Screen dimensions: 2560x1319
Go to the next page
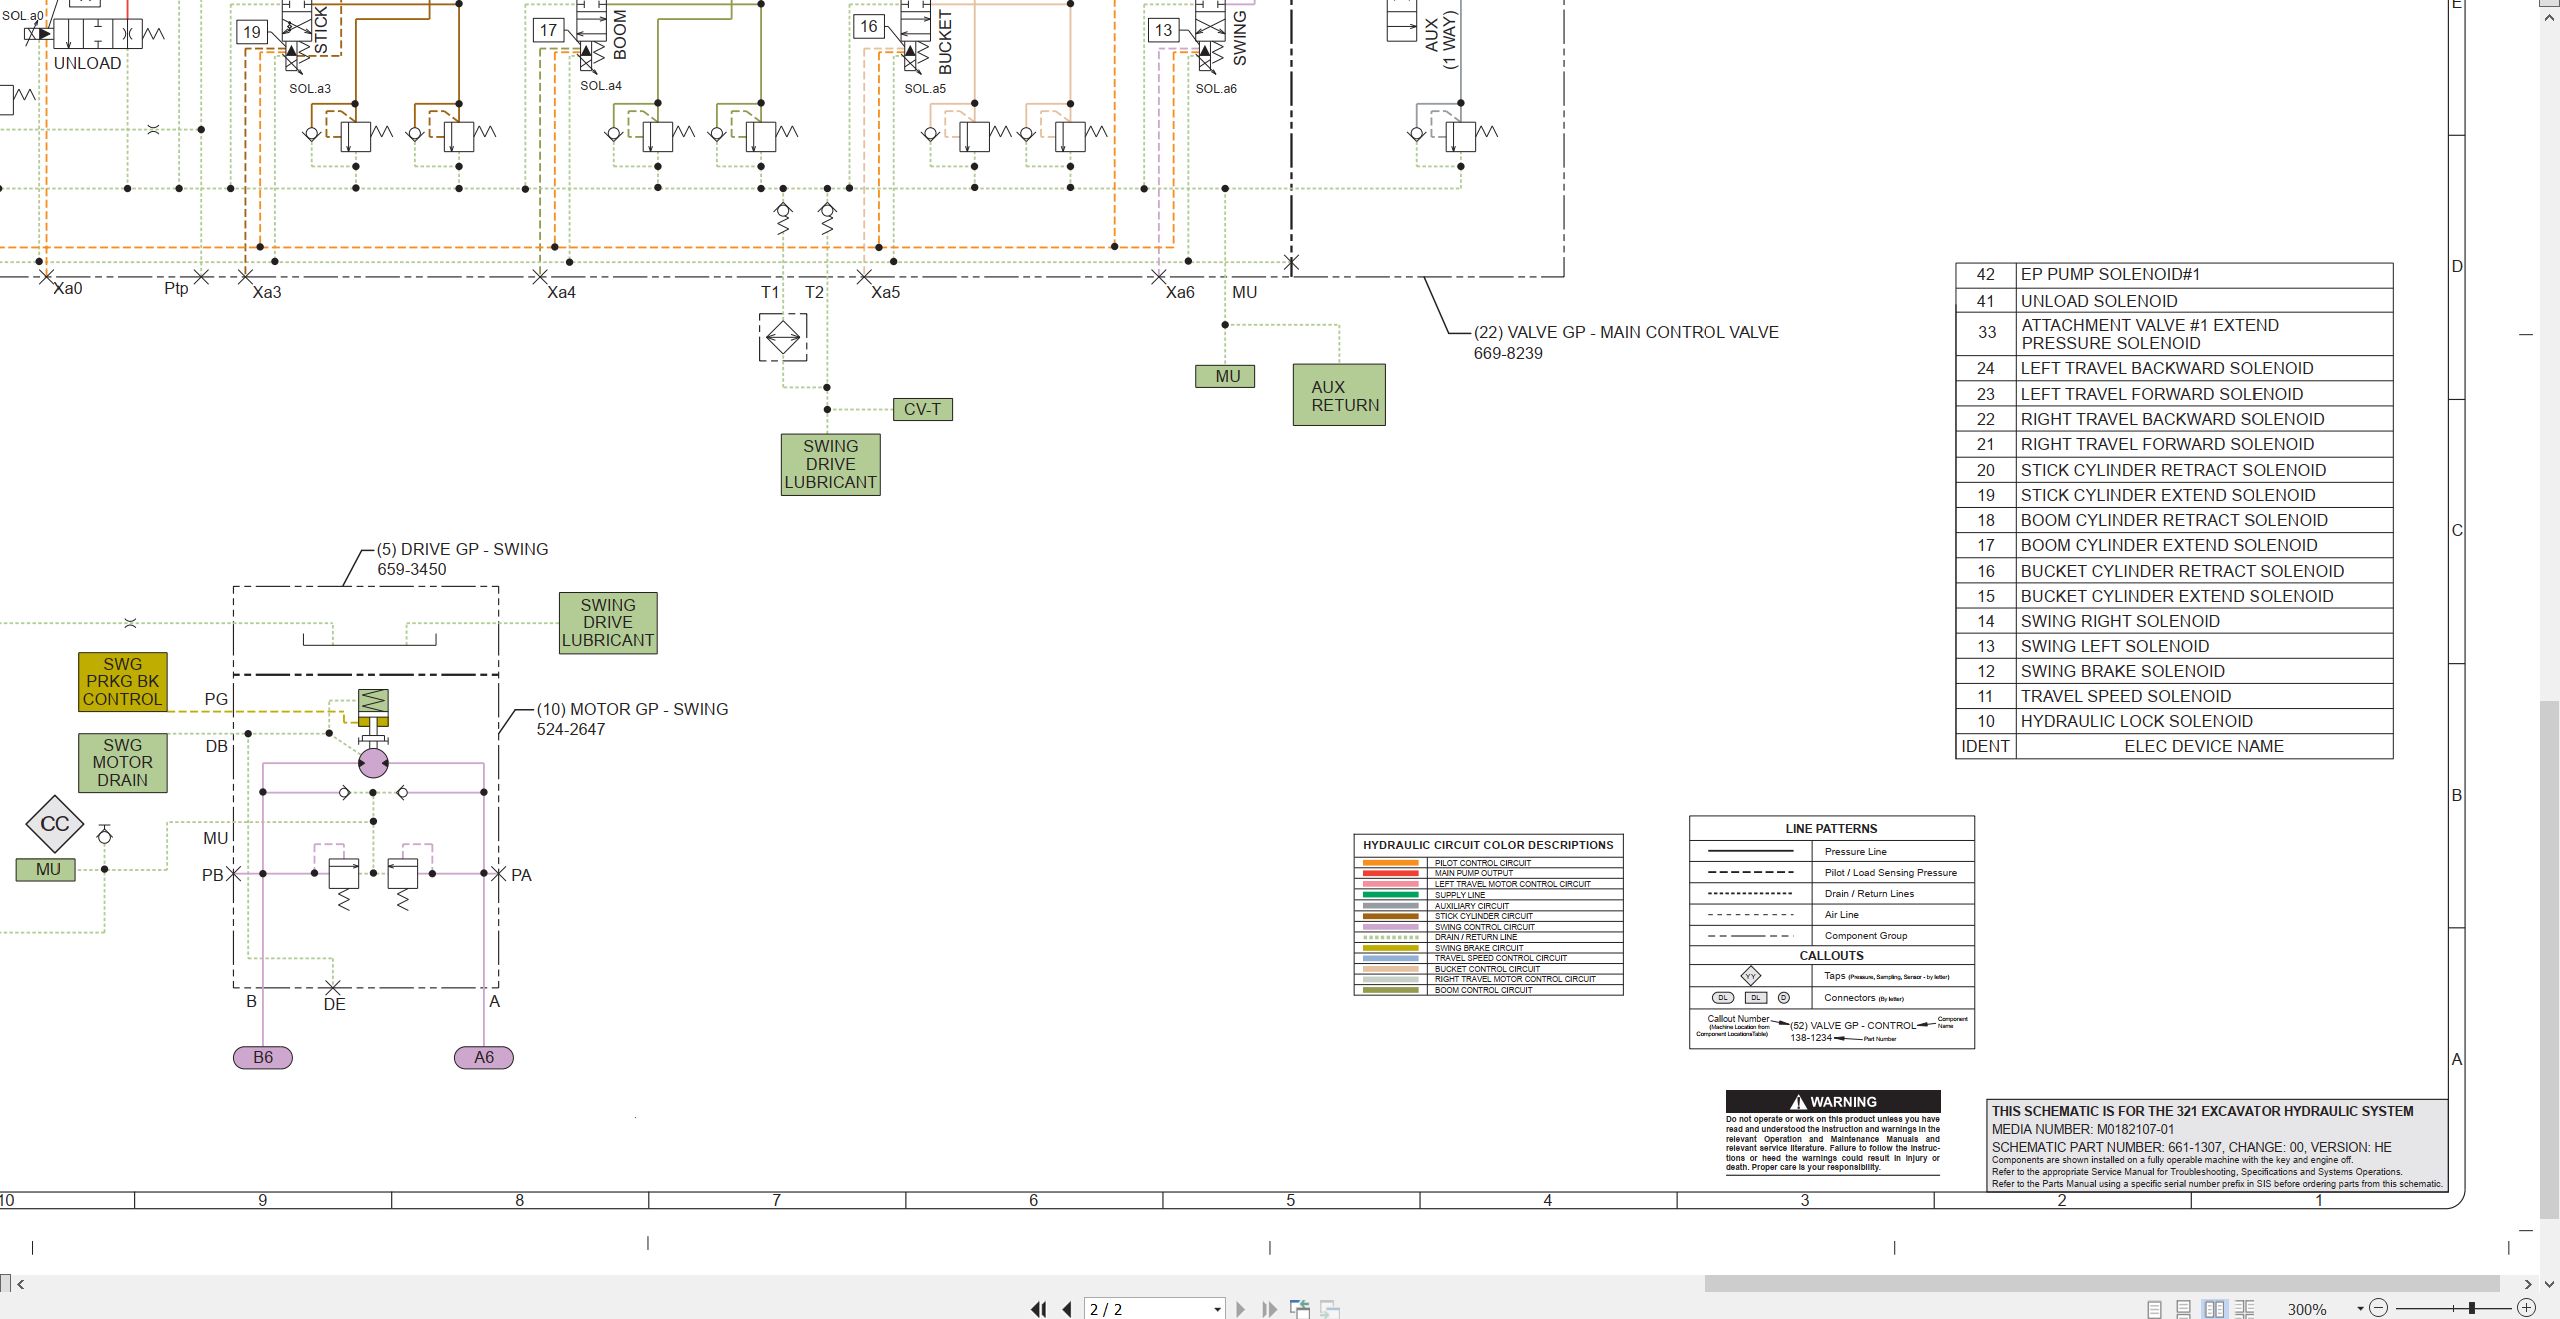(x=1241, y=1308)
